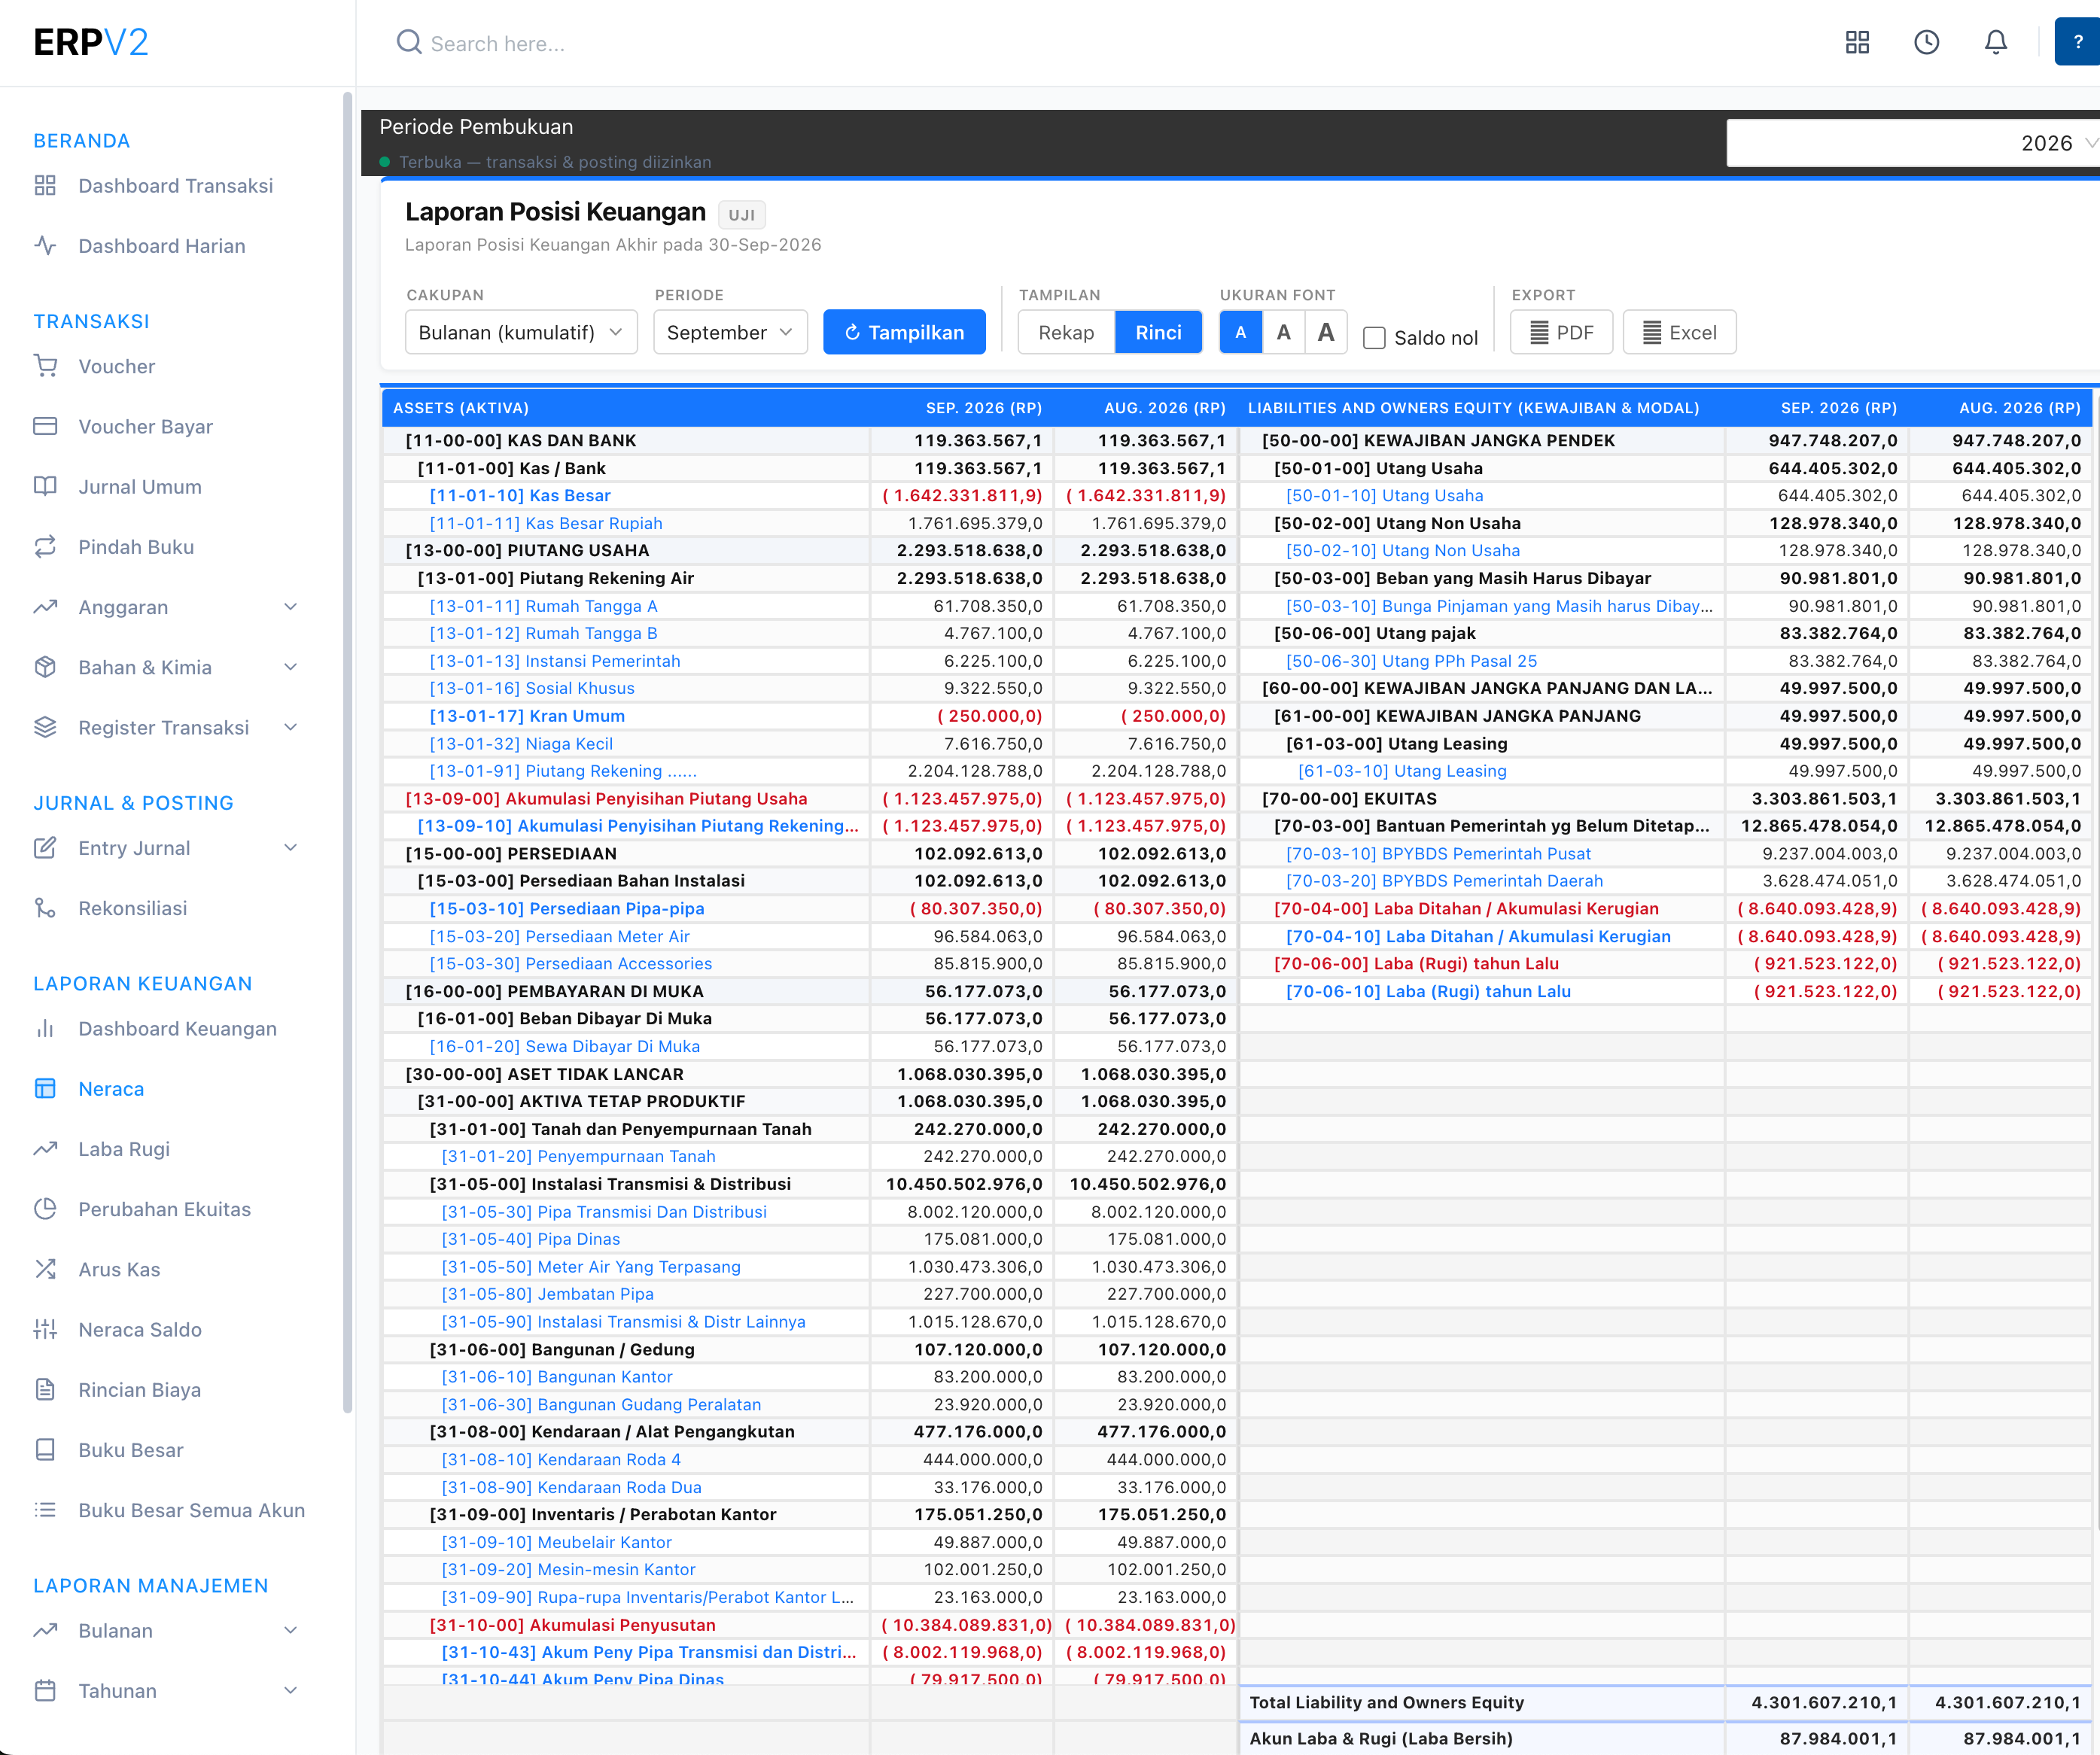Click the Rekonsiliasi branch icon
Viewport: 2100px width, 1755px height.
click(x=45, y=908)
